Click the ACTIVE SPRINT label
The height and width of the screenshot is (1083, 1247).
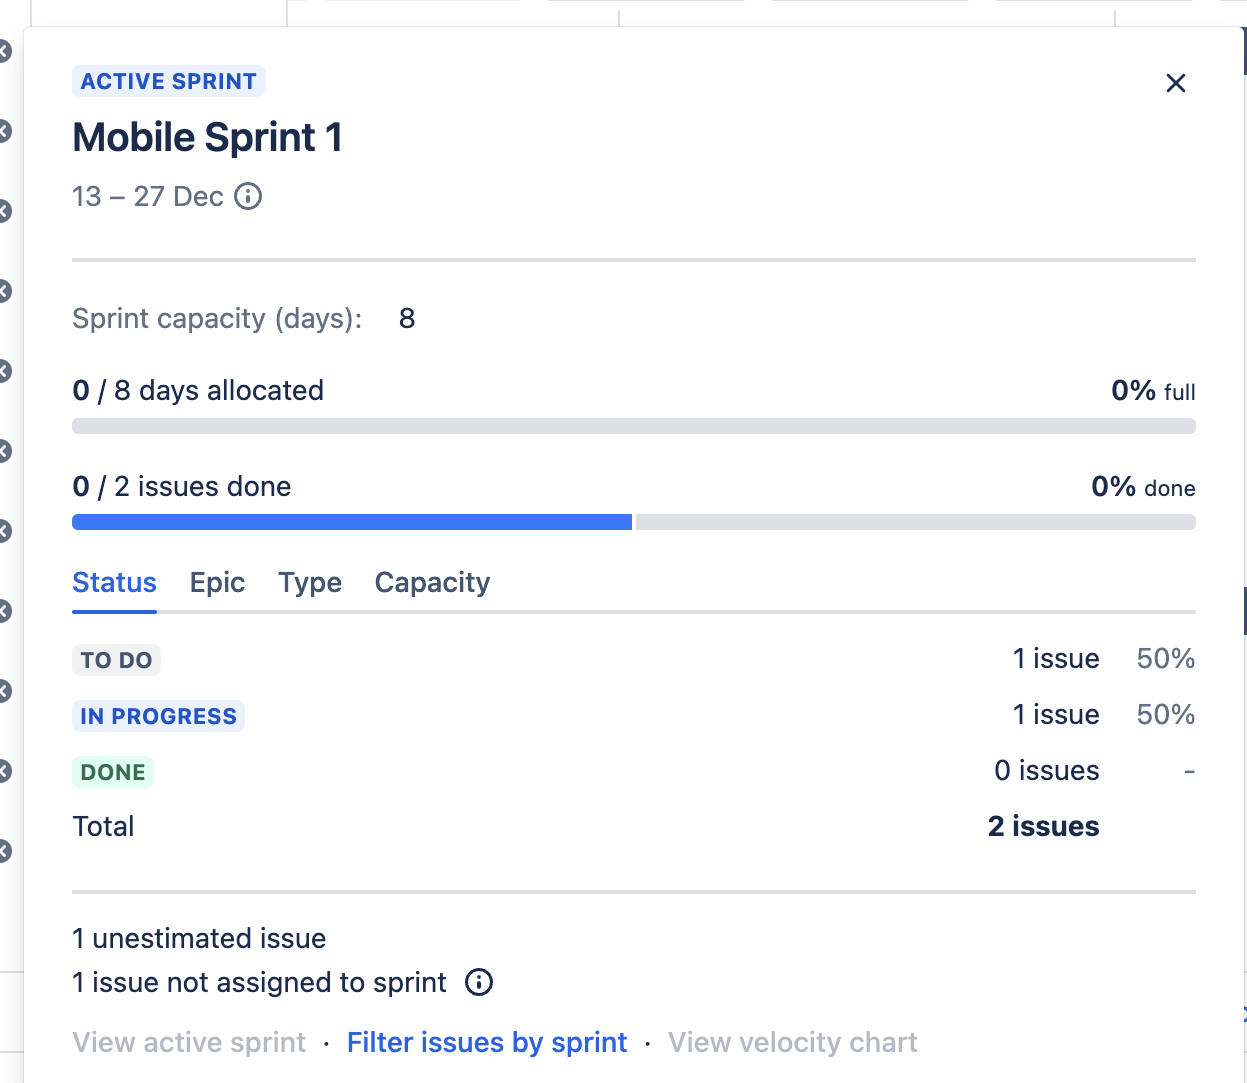(x=168, y=81)
